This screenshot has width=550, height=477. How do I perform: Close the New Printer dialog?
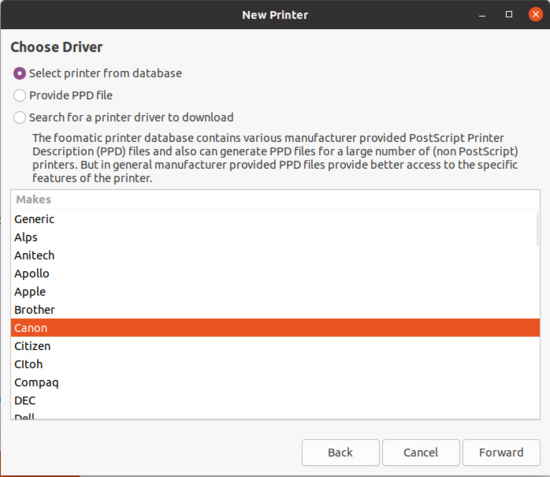coord(536,14)
